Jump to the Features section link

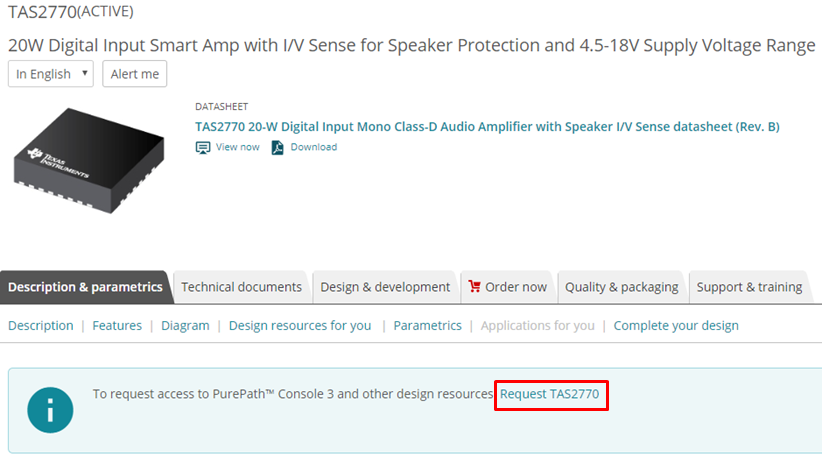coord(117,325)
